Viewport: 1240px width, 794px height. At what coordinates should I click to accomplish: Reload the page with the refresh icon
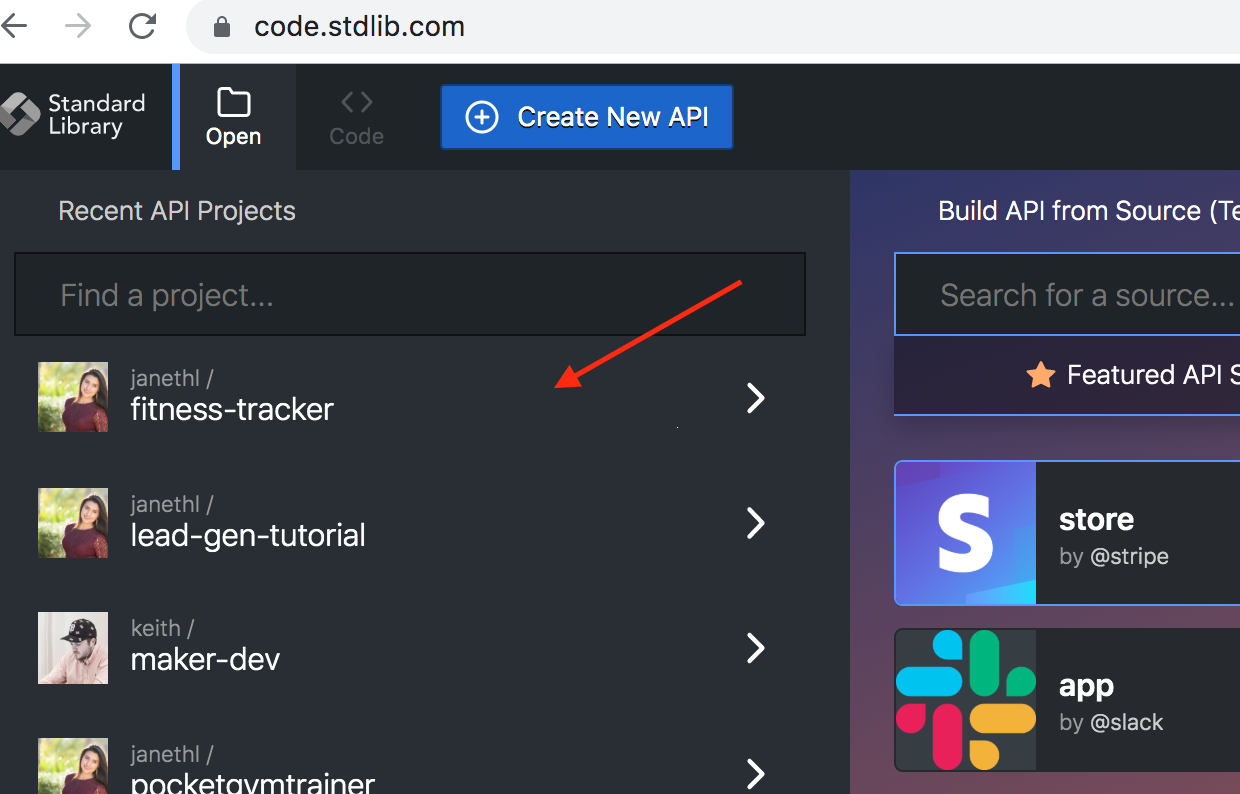tap(143, 26)
